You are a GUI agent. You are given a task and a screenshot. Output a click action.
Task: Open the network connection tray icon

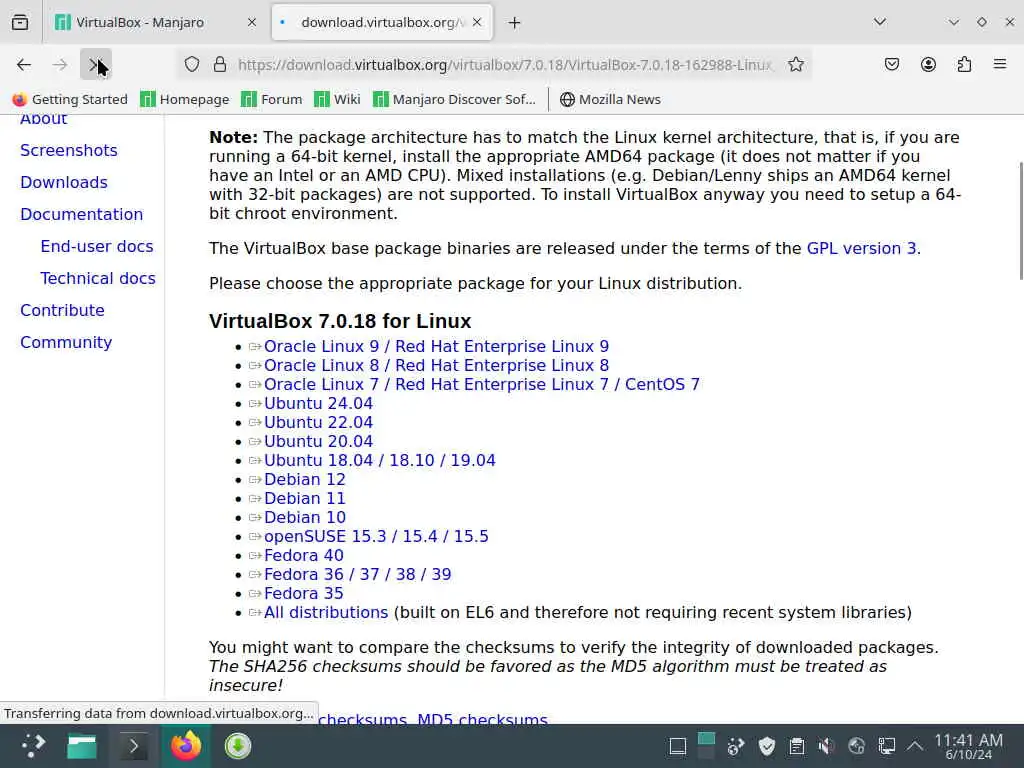[x=886, y=746]
